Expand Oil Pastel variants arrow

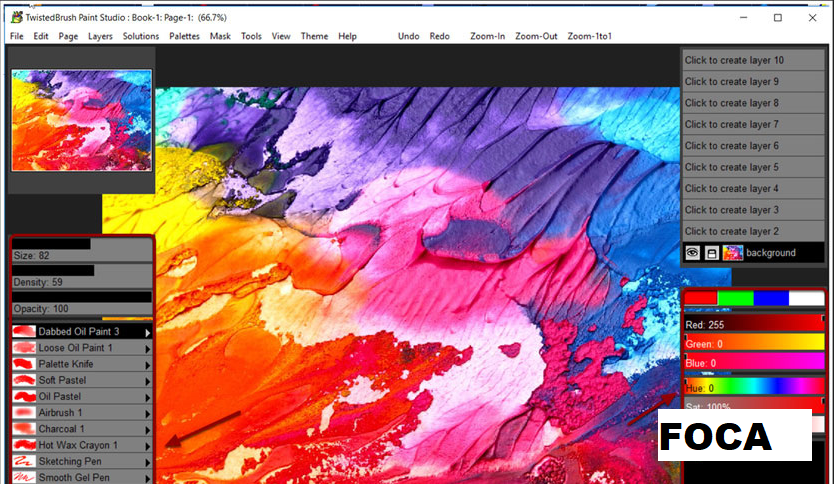(148, 398)
